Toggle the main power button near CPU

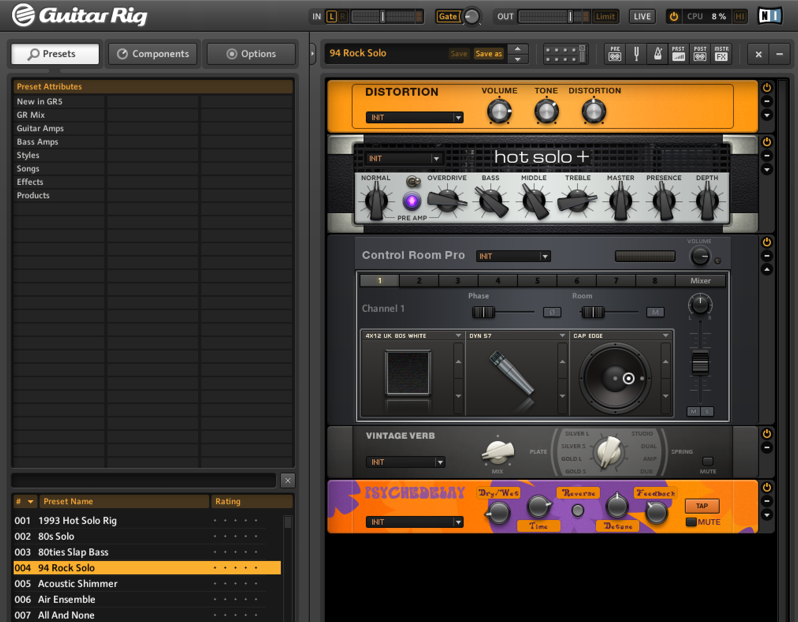(673, 16)
